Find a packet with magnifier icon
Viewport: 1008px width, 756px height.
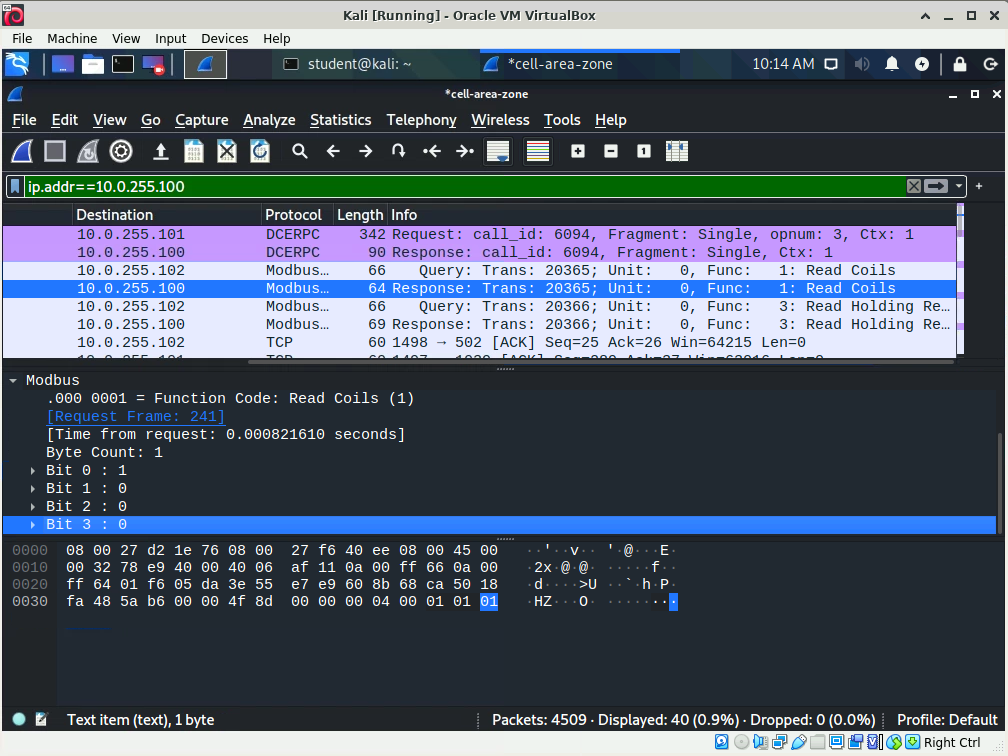300,152
